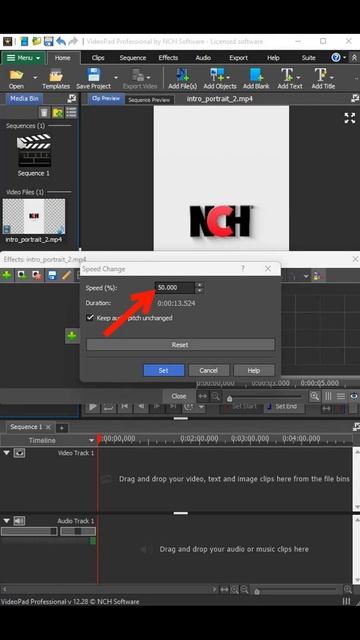The image size is (360, 640).
Task: Open the Suite ribbon tab
Action: coord(309,58)
